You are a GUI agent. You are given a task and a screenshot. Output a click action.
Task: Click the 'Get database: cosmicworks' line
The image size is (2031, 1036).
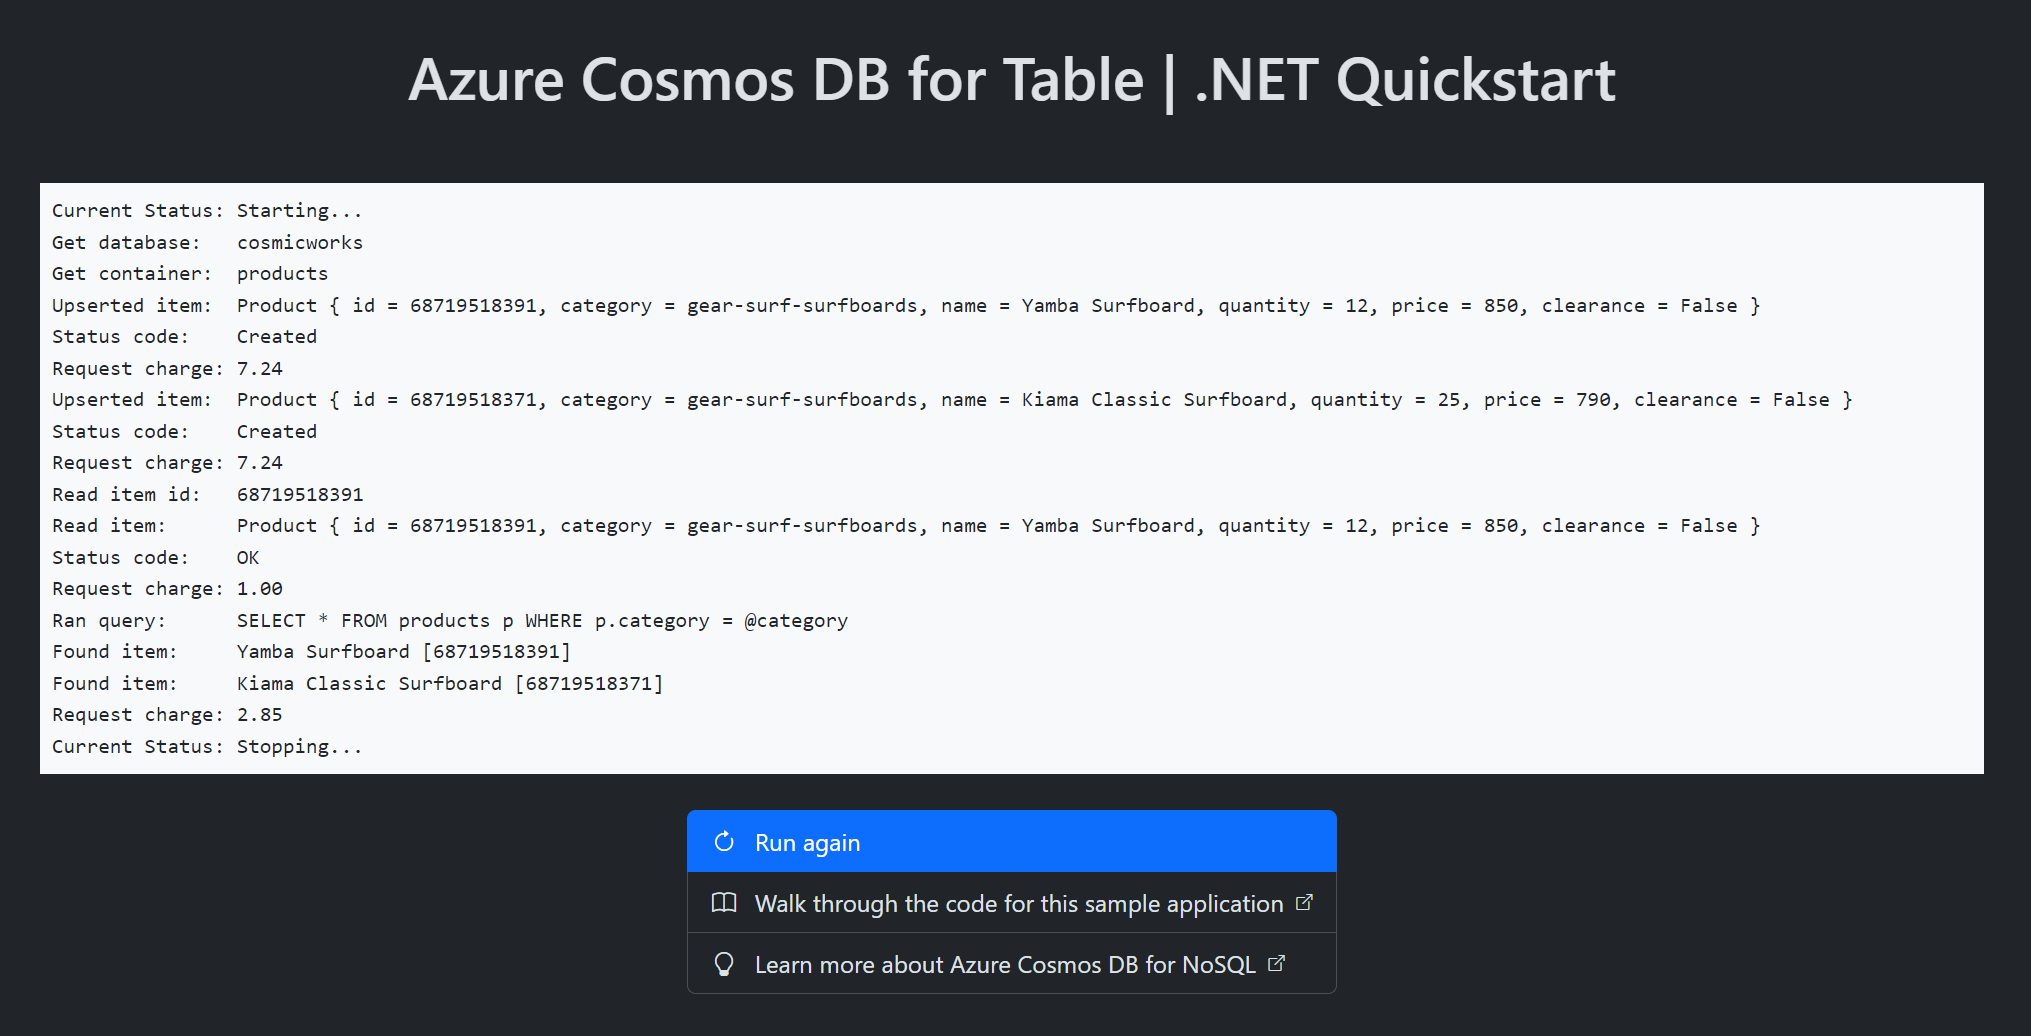[207, 243]
